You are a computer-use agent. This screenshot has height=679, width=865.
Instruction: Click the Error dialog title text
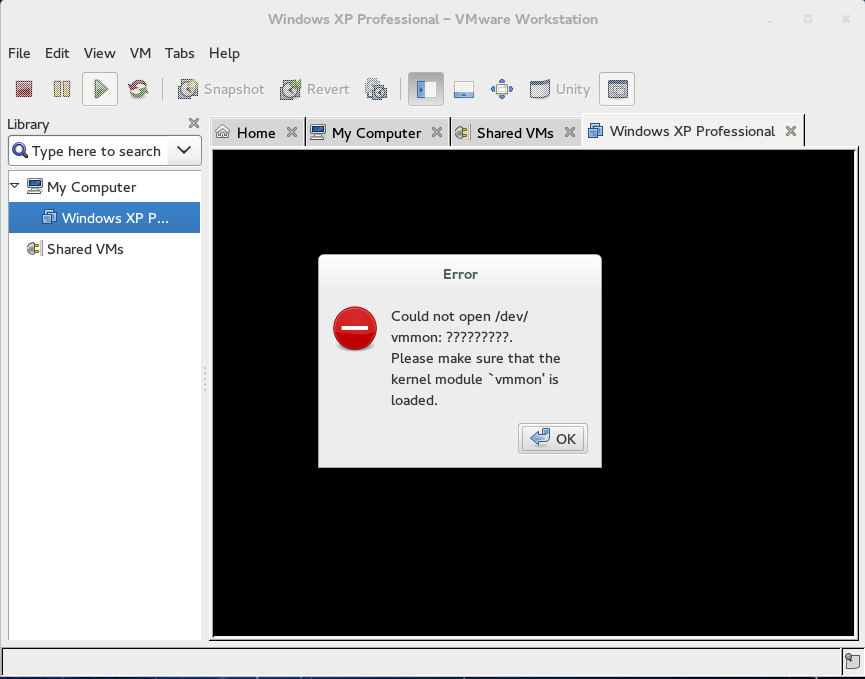click(461, 274)
